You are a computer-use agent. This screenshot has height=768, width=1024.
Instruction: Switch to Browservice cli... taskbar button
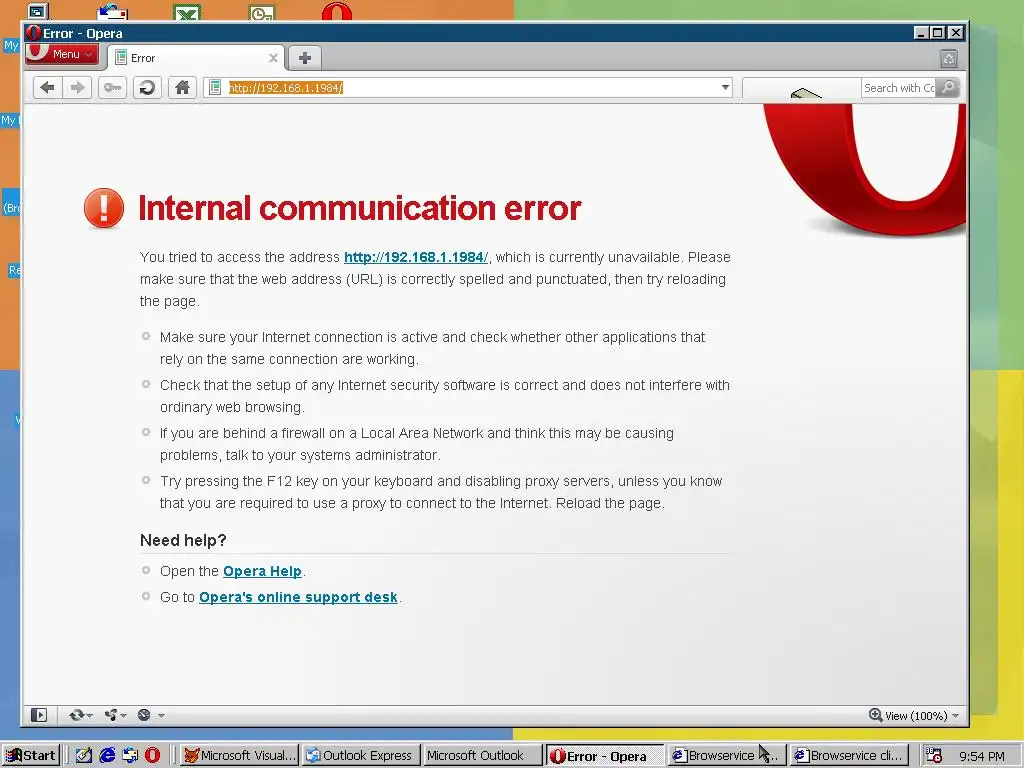pyautogui.click(x=849, y=756)
